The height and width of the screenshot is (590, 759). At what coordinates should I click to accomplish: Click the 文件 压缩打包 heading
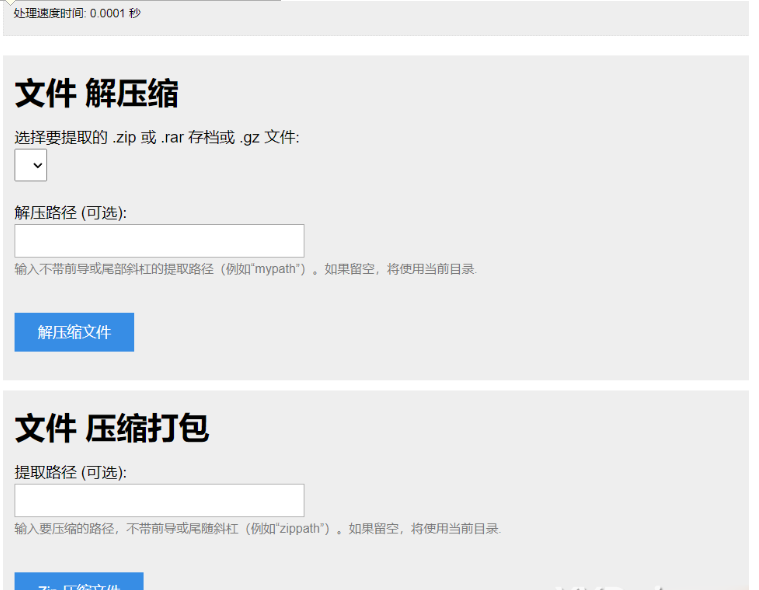tap(112, 428)
